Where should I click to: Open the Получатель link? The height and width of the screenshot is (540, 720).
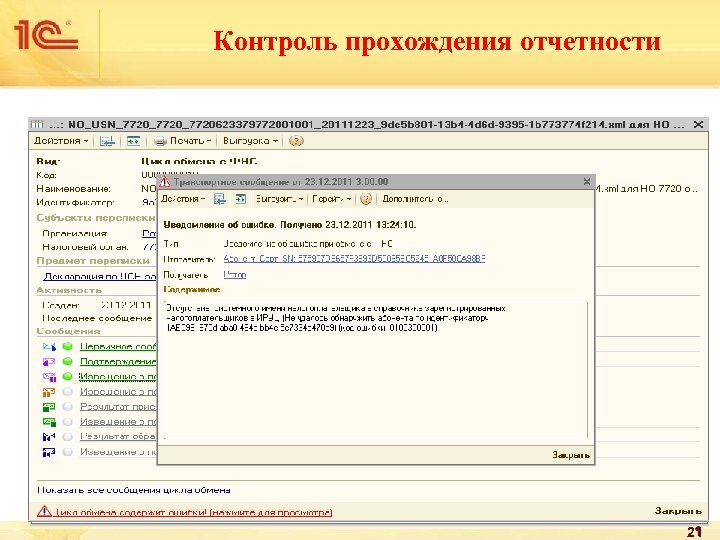(235, 275)
